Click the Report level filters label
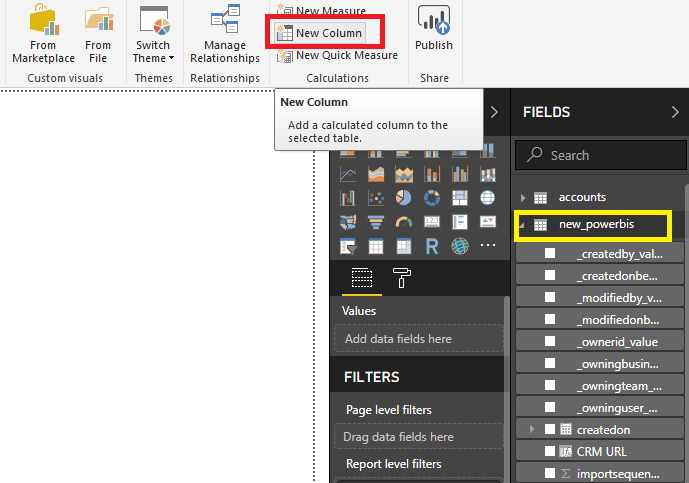This screenshot has width=689, height=483. [x=394, y=464]
